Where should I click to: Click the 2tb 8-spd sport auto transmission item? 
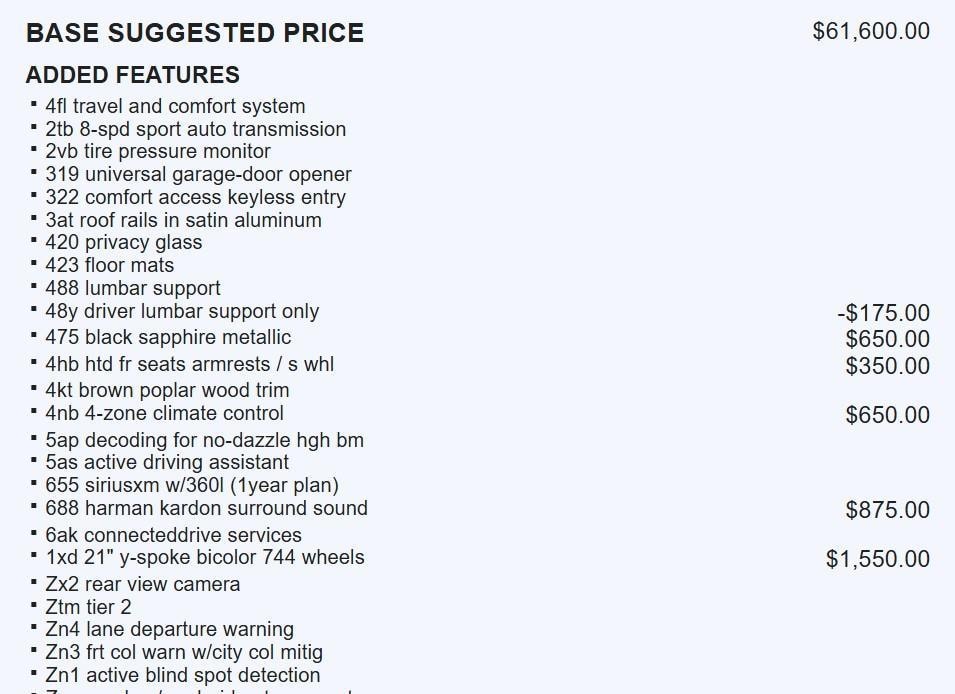195,129
